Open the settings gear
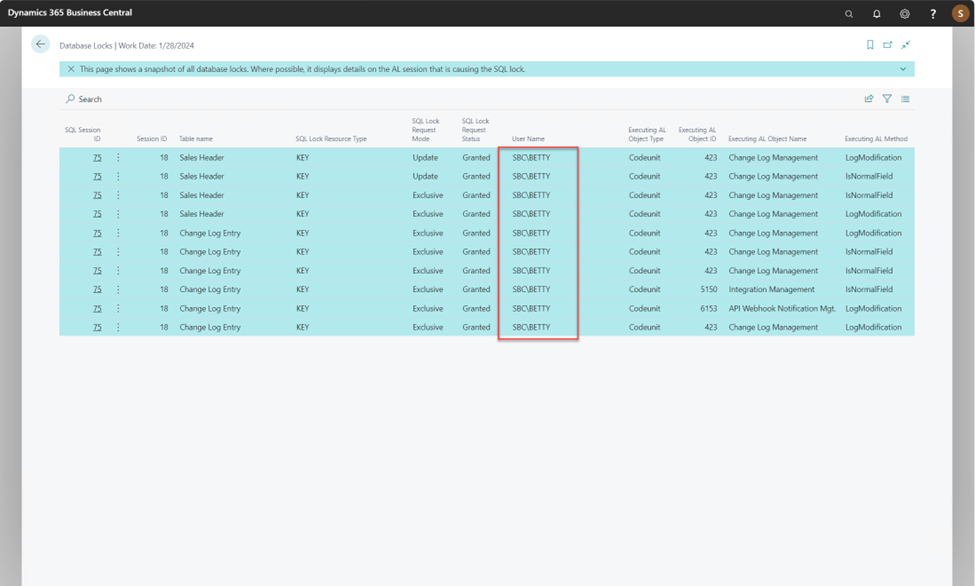Viewport: 975px width, 586px height. click(x=905, y=14)
